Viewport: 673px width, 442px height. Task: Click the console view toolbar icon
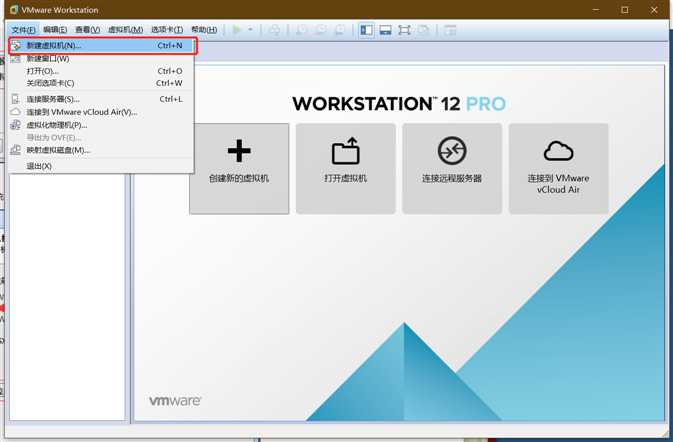point(450,30)
